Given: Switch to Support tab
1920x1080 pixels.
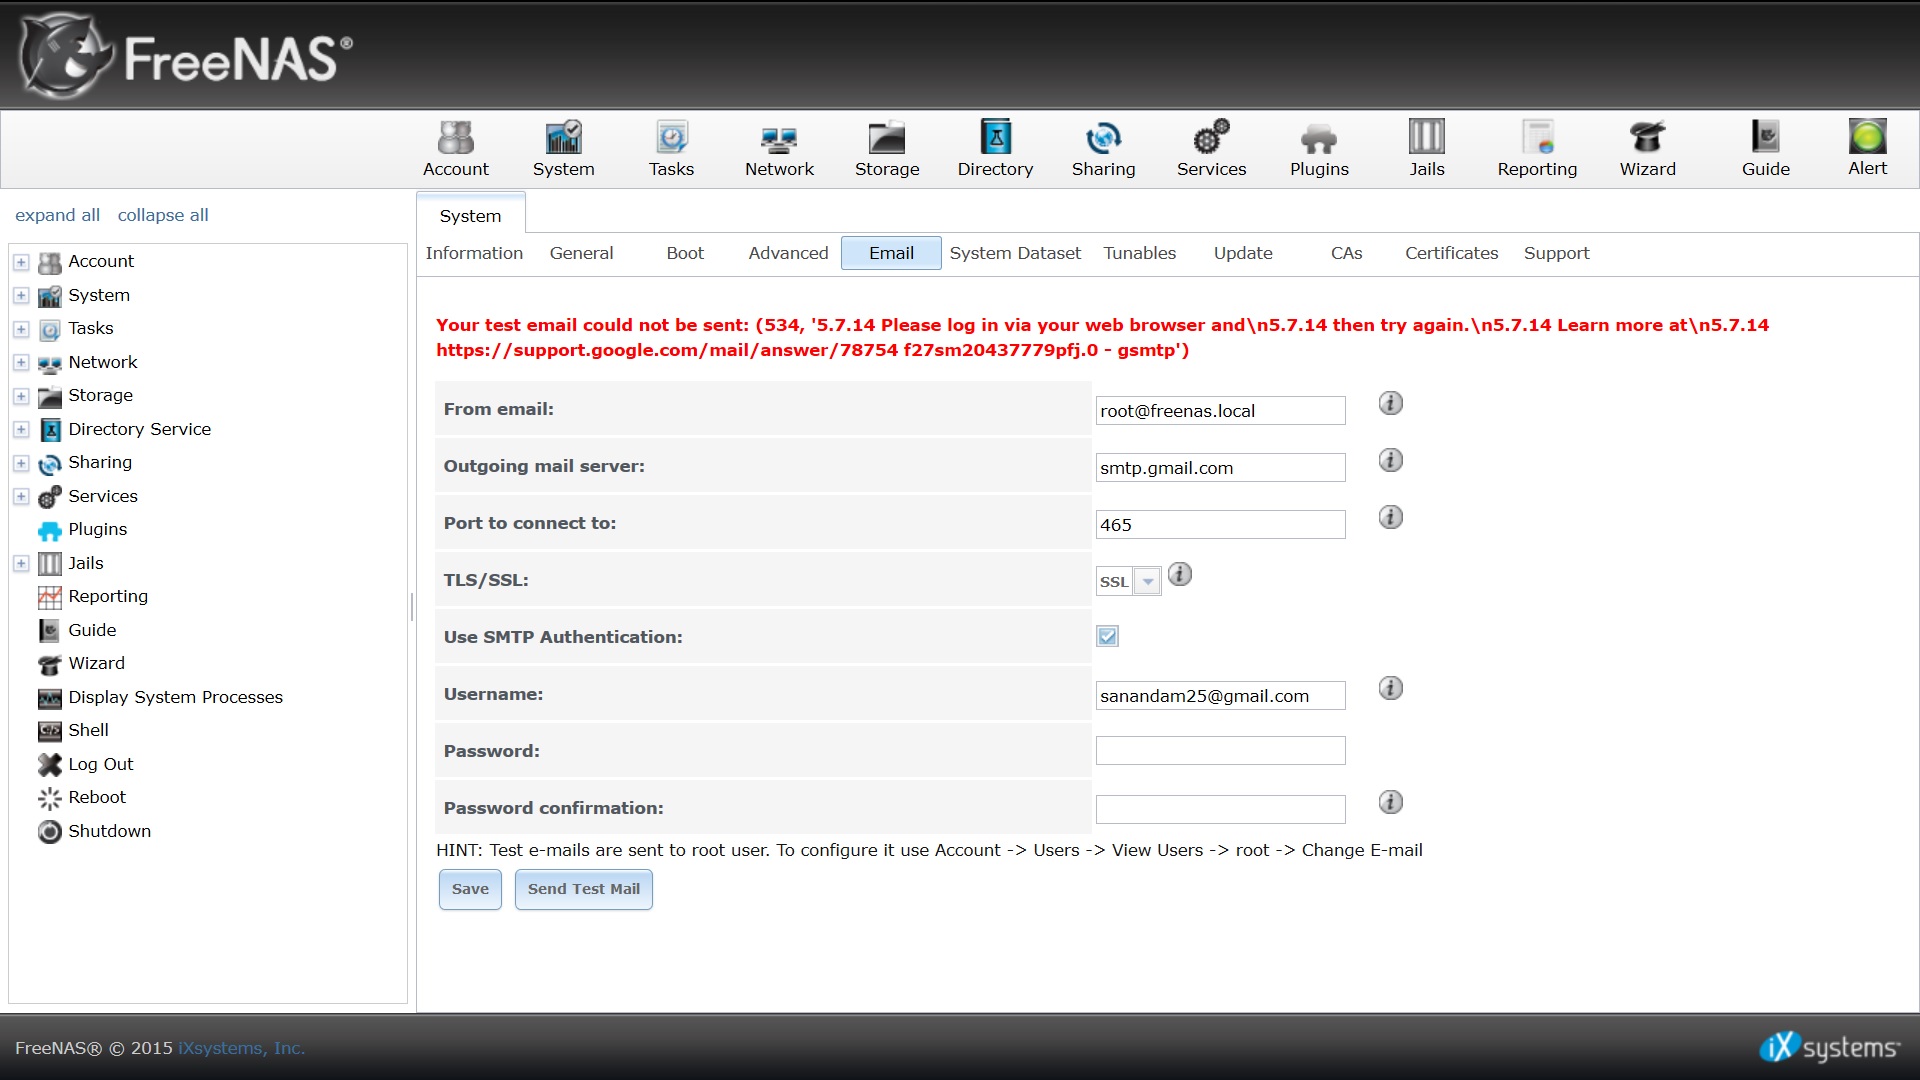Looking at the screenshot, I should [1556, 253].
